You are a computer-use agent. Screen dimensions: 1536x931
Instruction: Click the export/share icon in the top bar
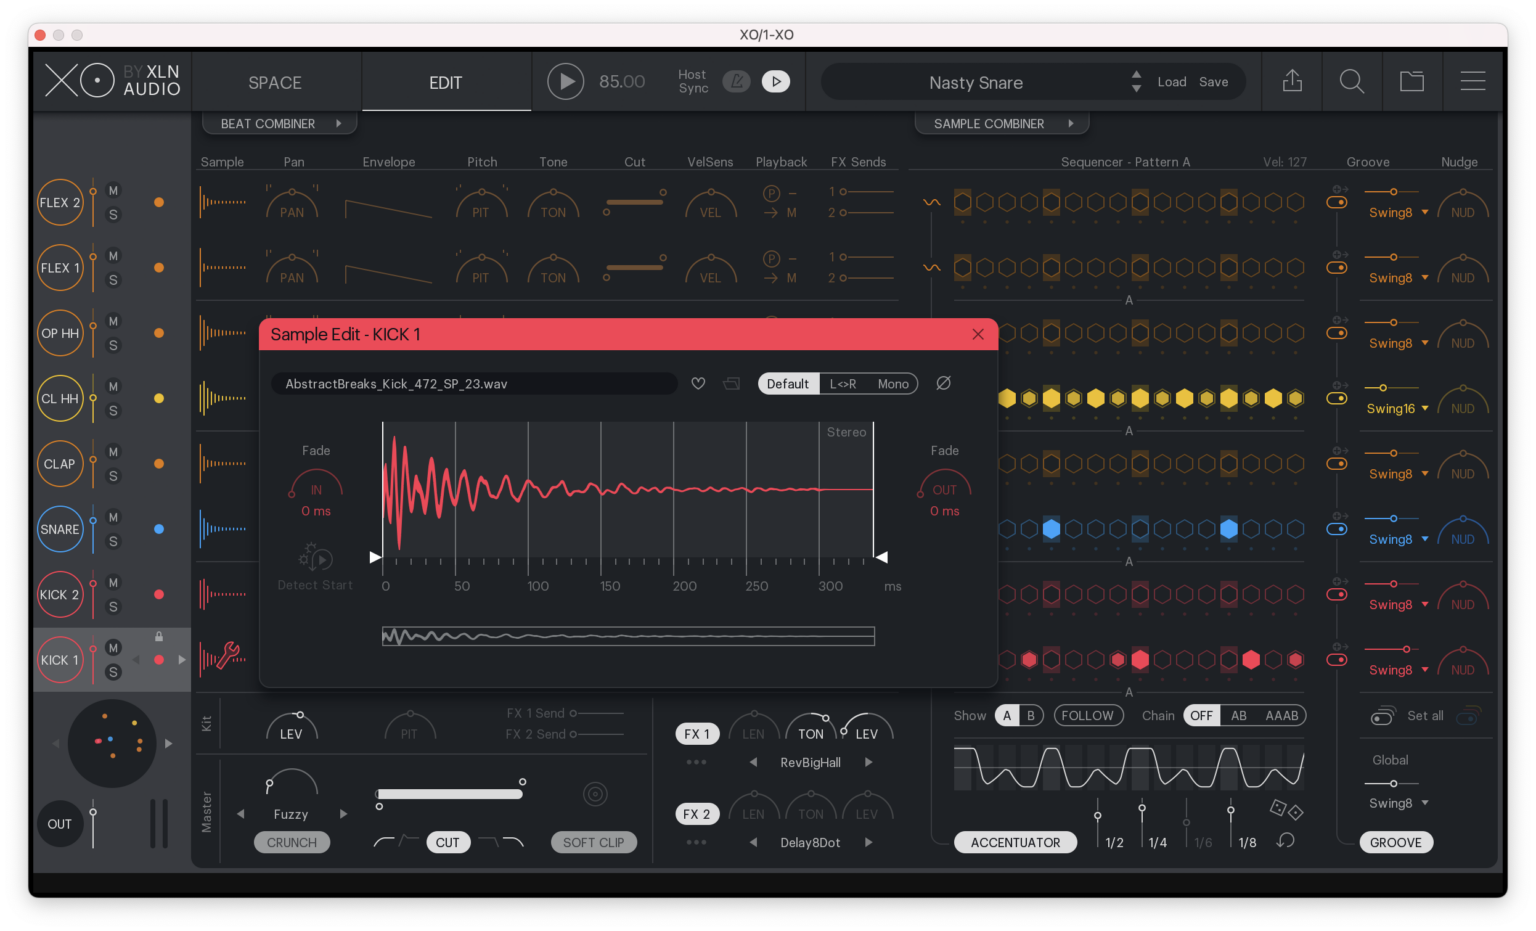(1292, 81)
